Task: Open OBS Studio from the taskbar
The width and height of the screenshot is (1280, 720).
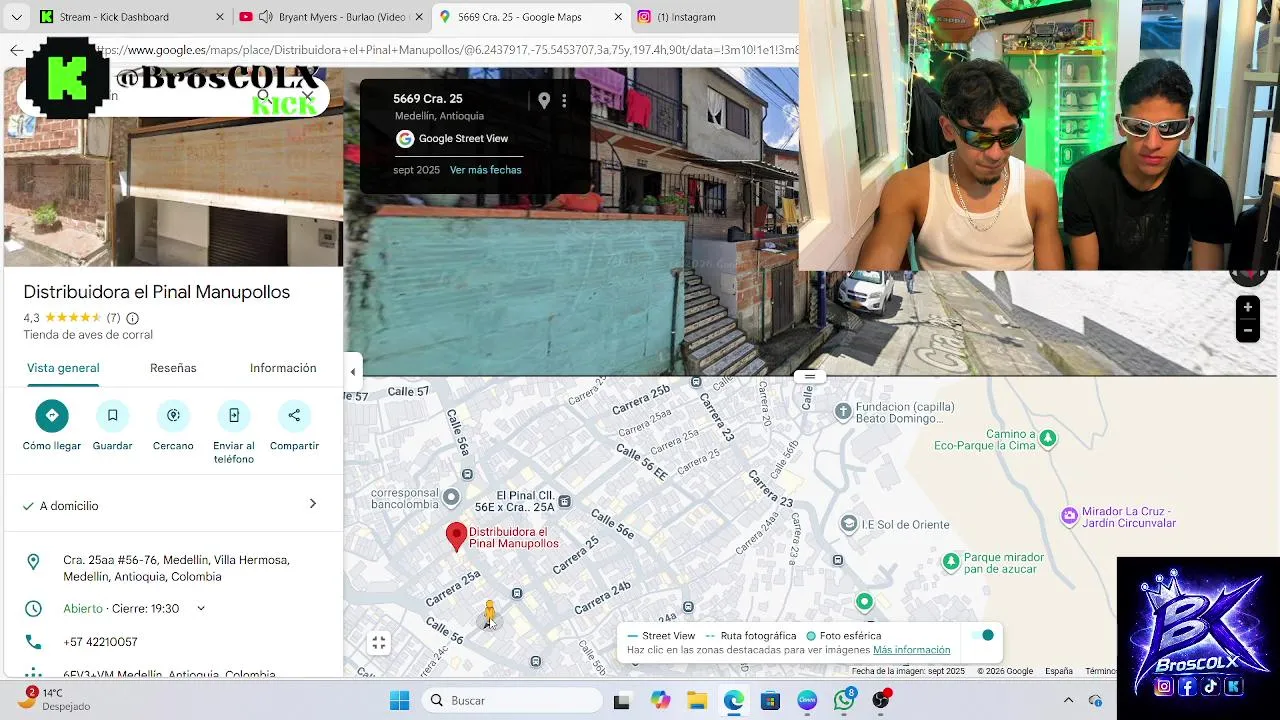Action: 881,700
